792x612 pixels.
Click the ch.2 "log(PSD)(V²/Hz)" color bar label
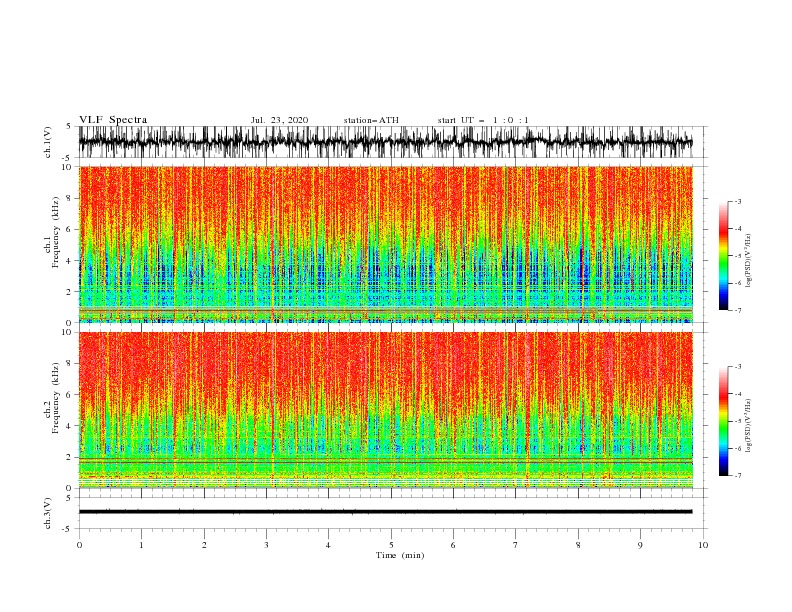(x=748, y=426)
